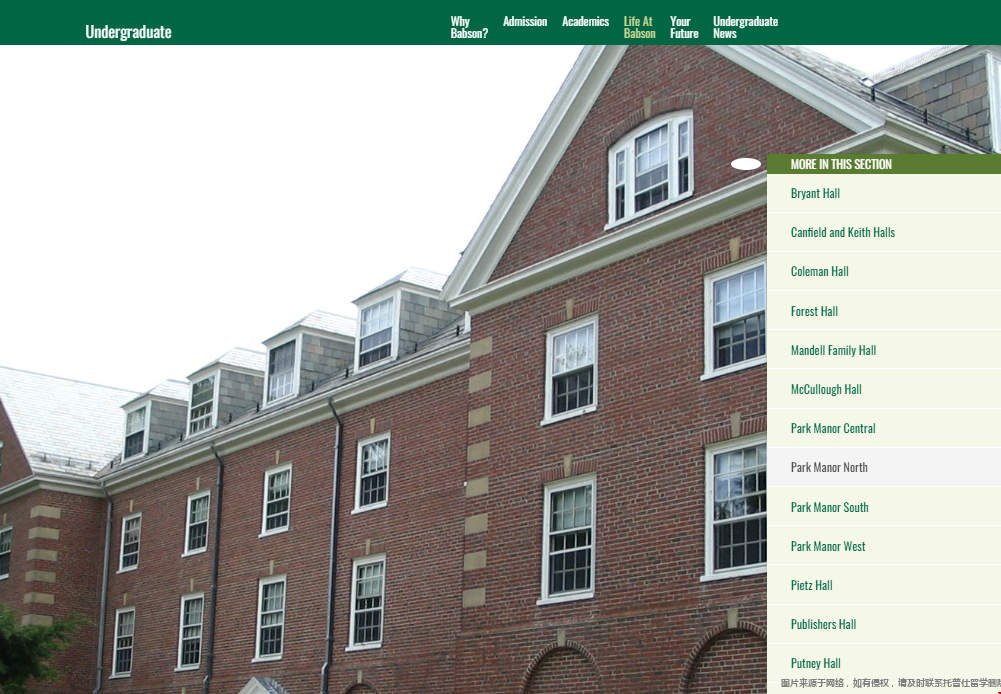Collapse the More In This Section header
Image resolution: width=1001 pixels, height=694 pixels.
pos(840,164)
